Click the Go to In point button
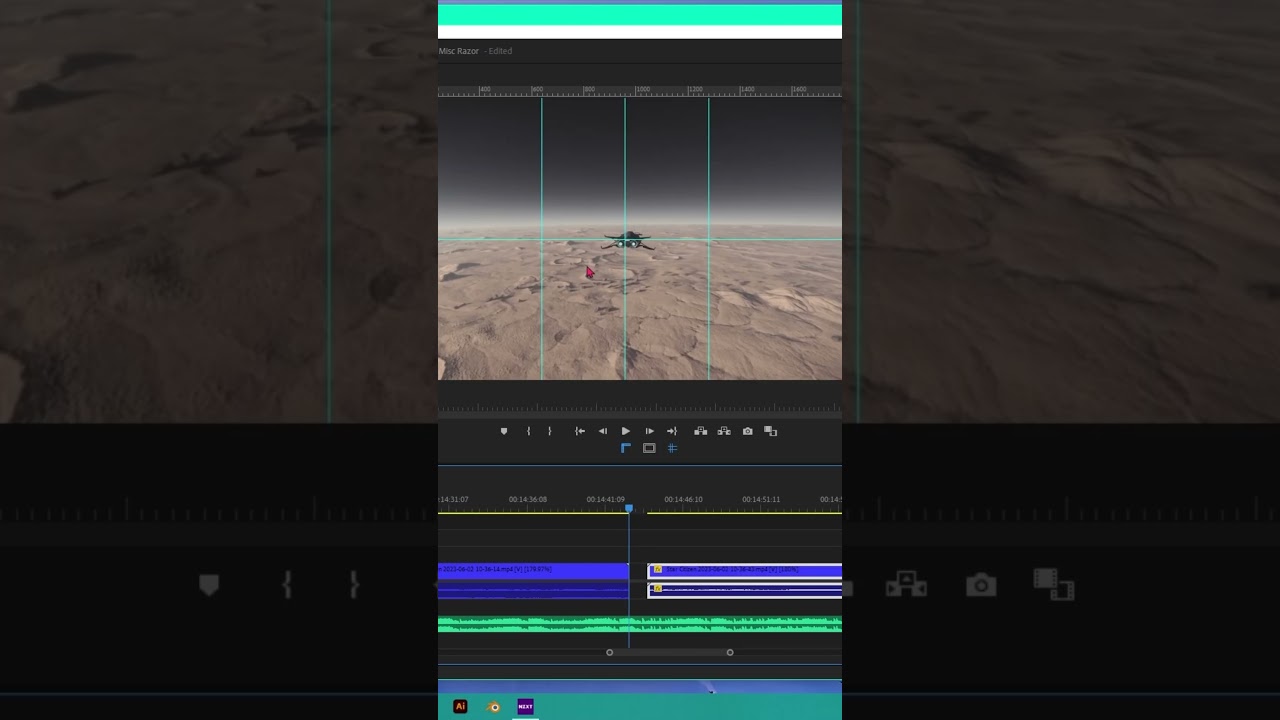 pyautogui.click(x=579, y=431)
